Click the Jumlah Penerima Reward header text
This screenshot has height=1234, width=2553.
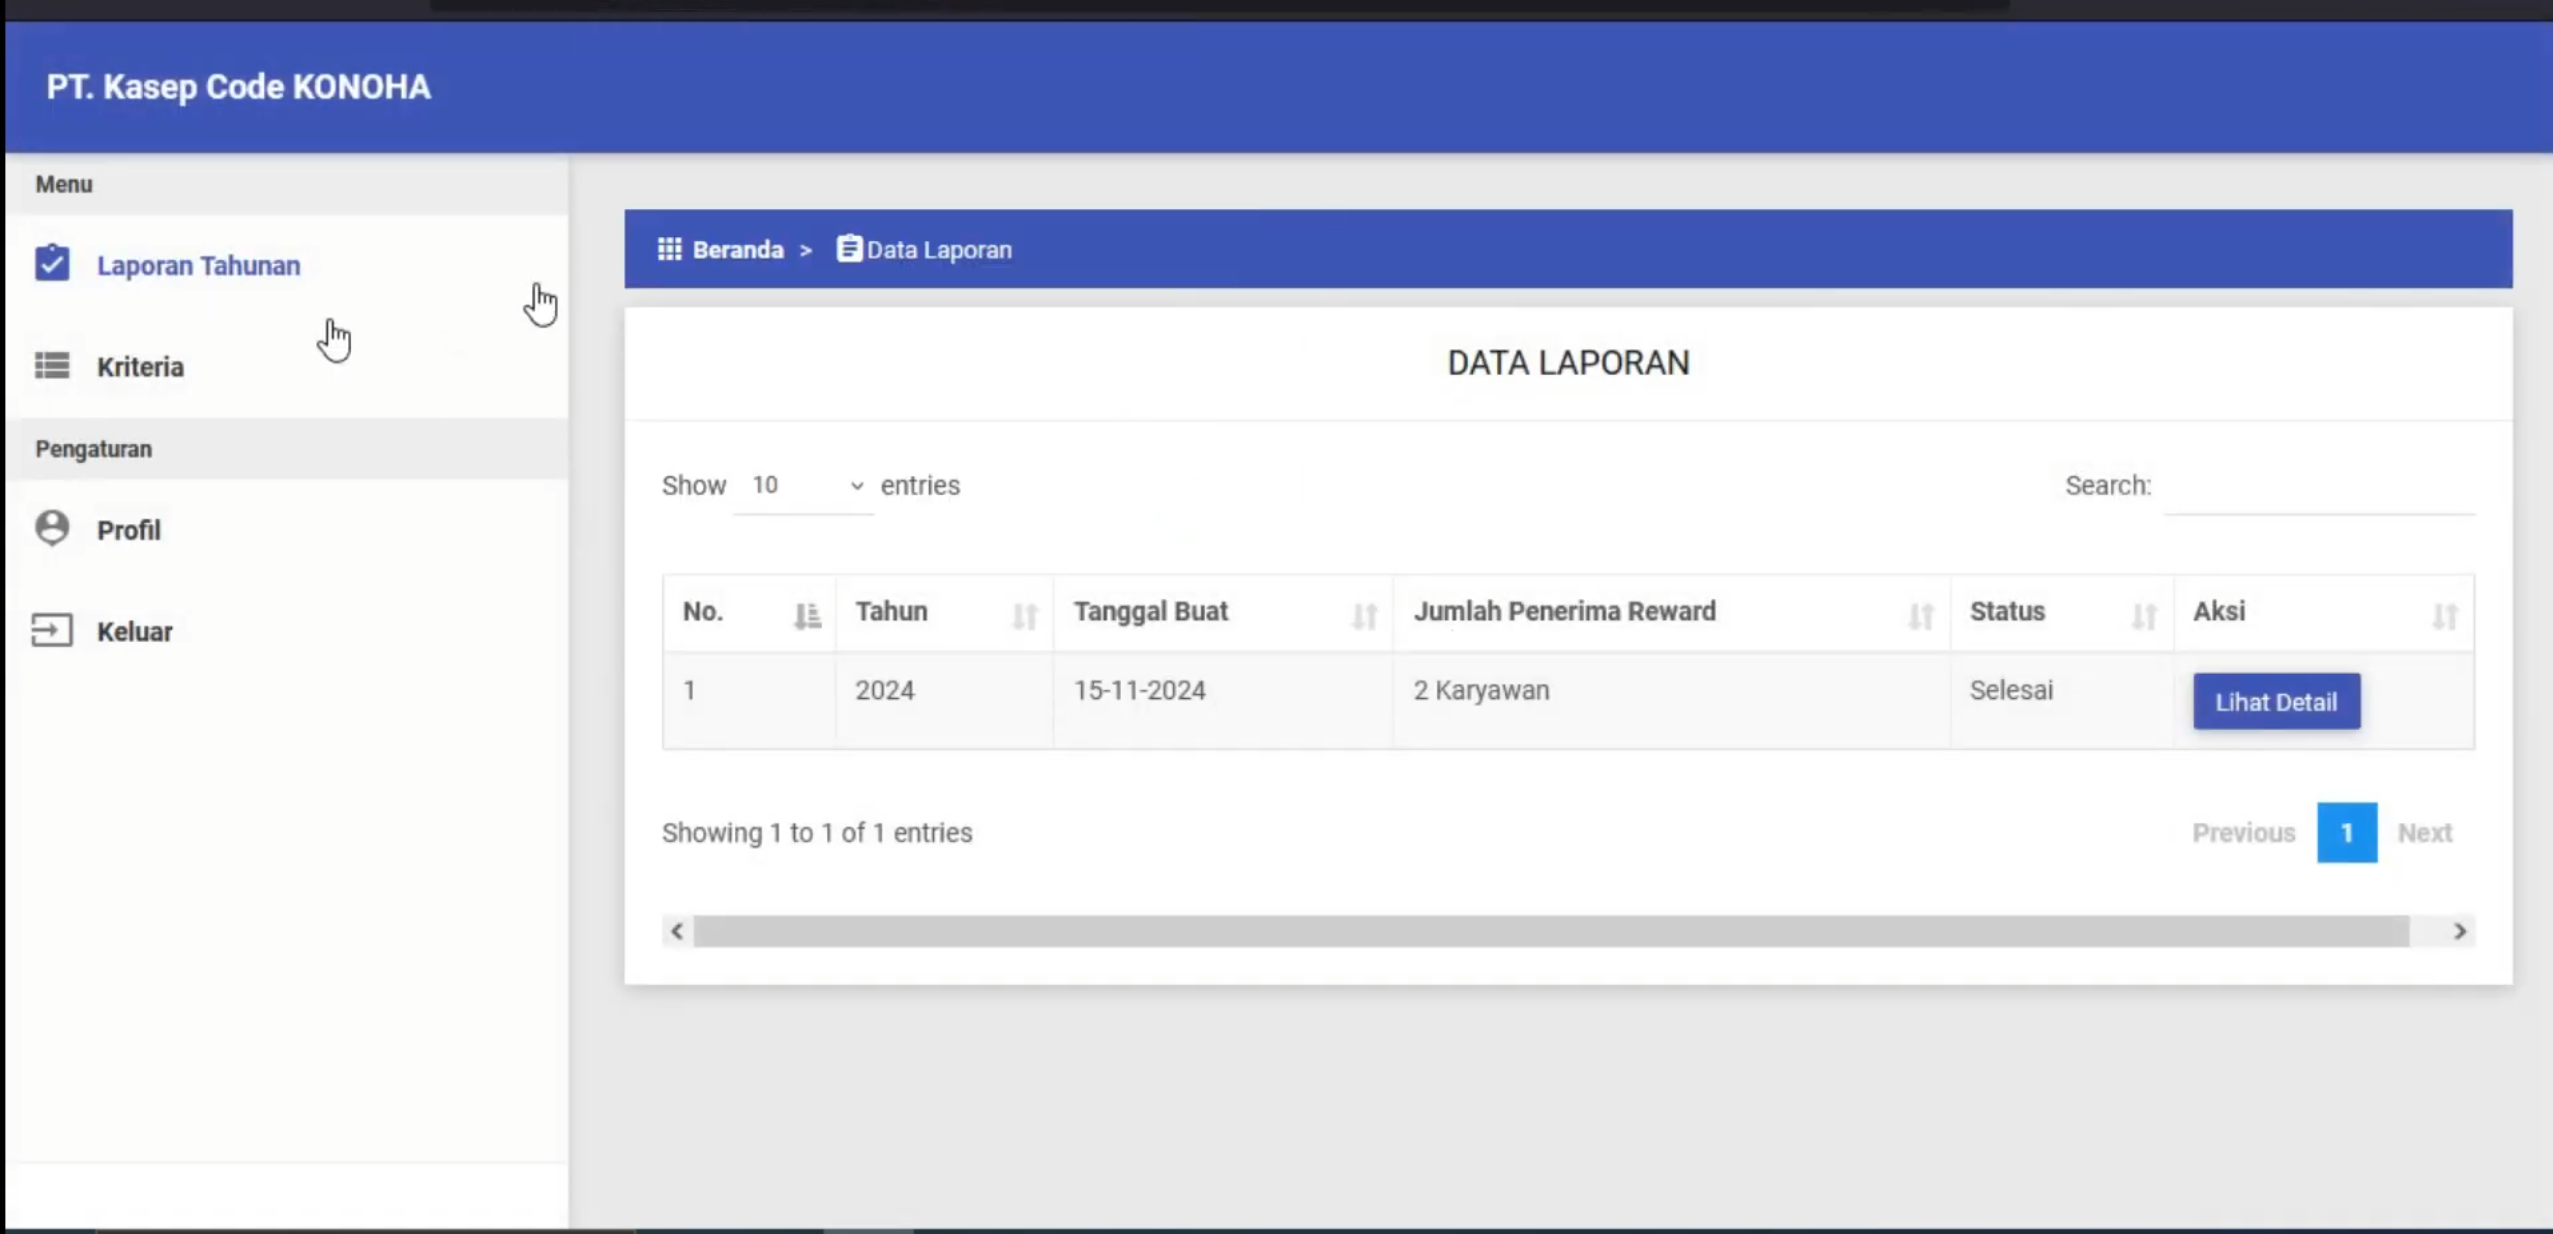pyautogui.click(x=1564, y=611)
